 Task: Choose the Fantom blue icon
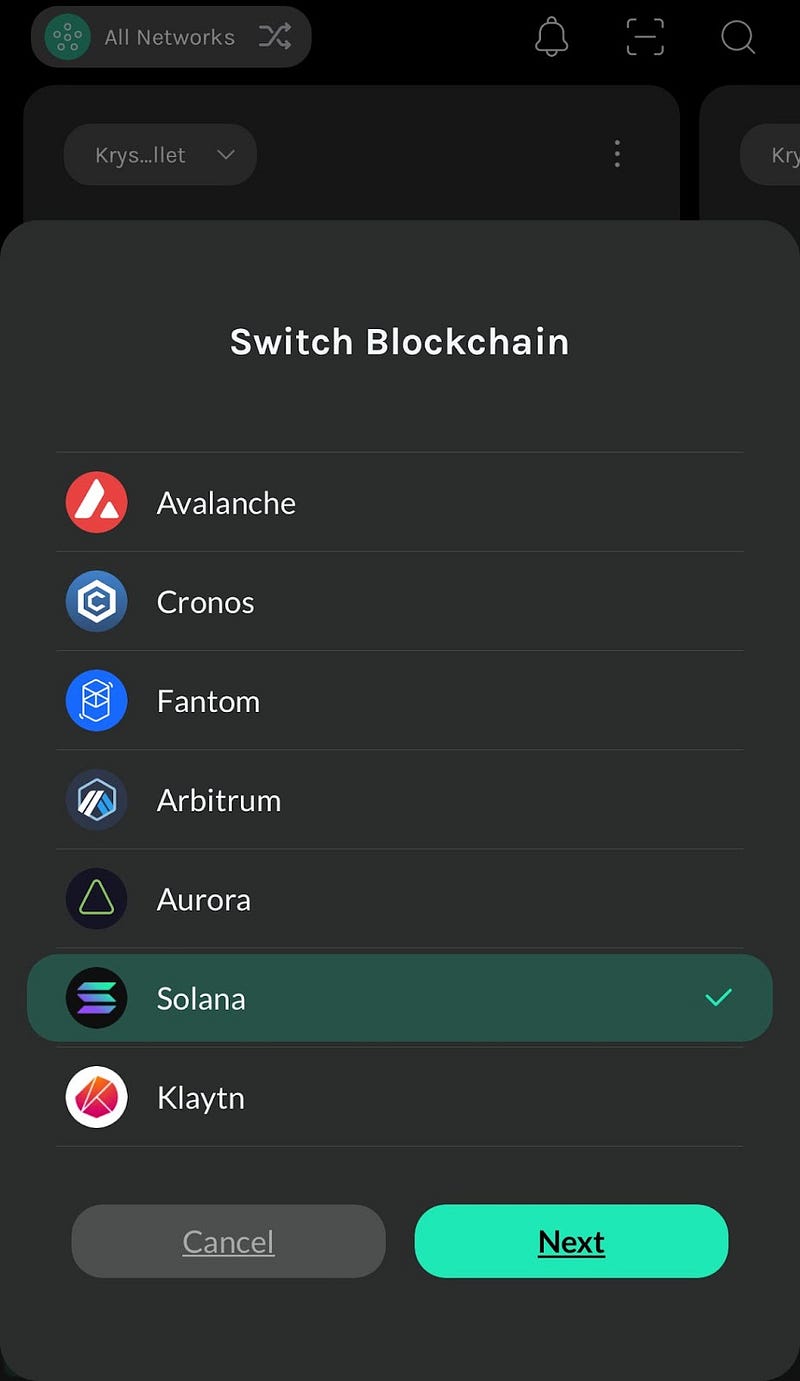pyautogui.click(x=96, y=700)
